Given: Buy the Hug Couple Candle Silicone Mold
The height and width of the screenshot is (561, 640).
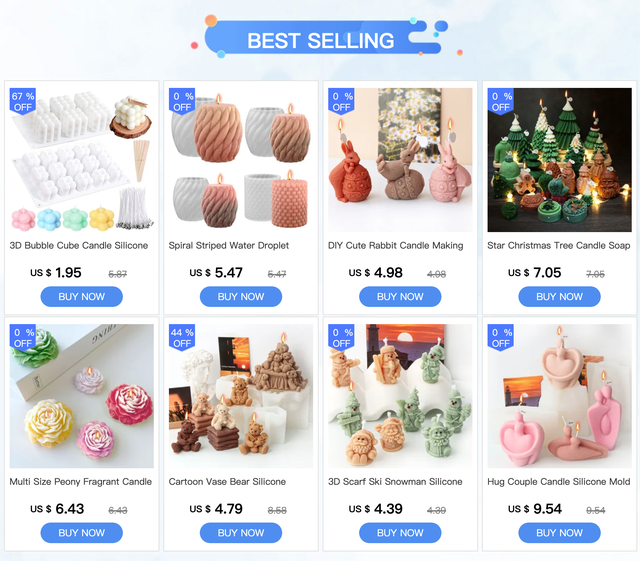Looking at the screenshot, I should 560,533.
